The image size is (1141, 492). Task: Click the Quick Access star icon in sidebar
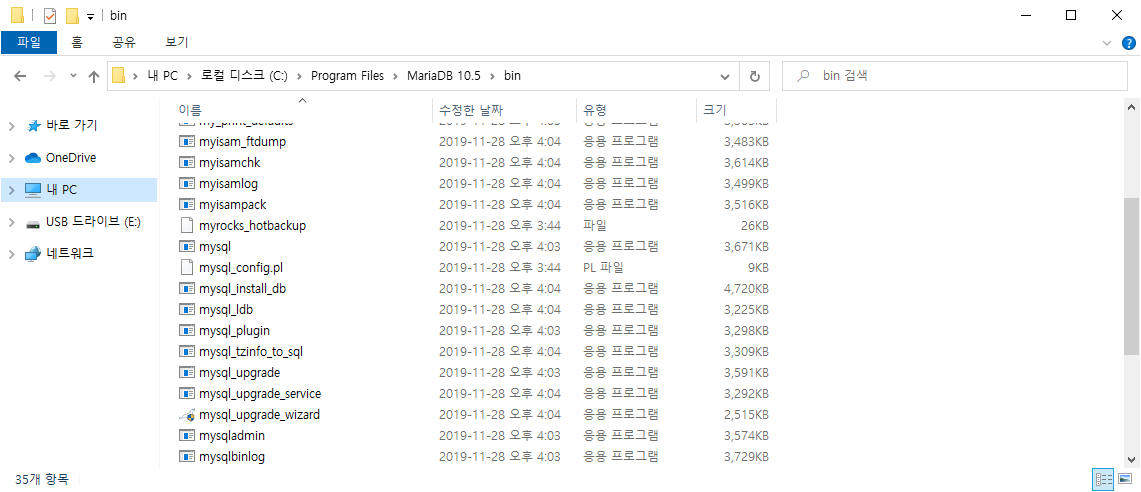coord(33,126)
